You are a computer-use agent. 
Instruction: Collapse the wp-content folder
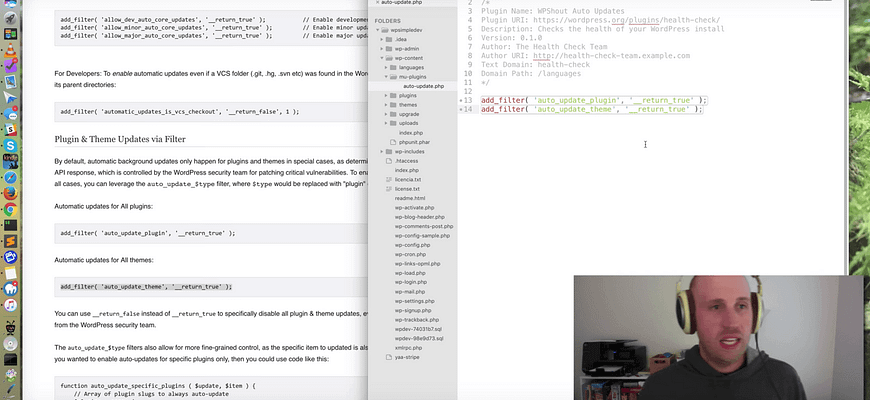pyautogui.click(x=382, y=58)
